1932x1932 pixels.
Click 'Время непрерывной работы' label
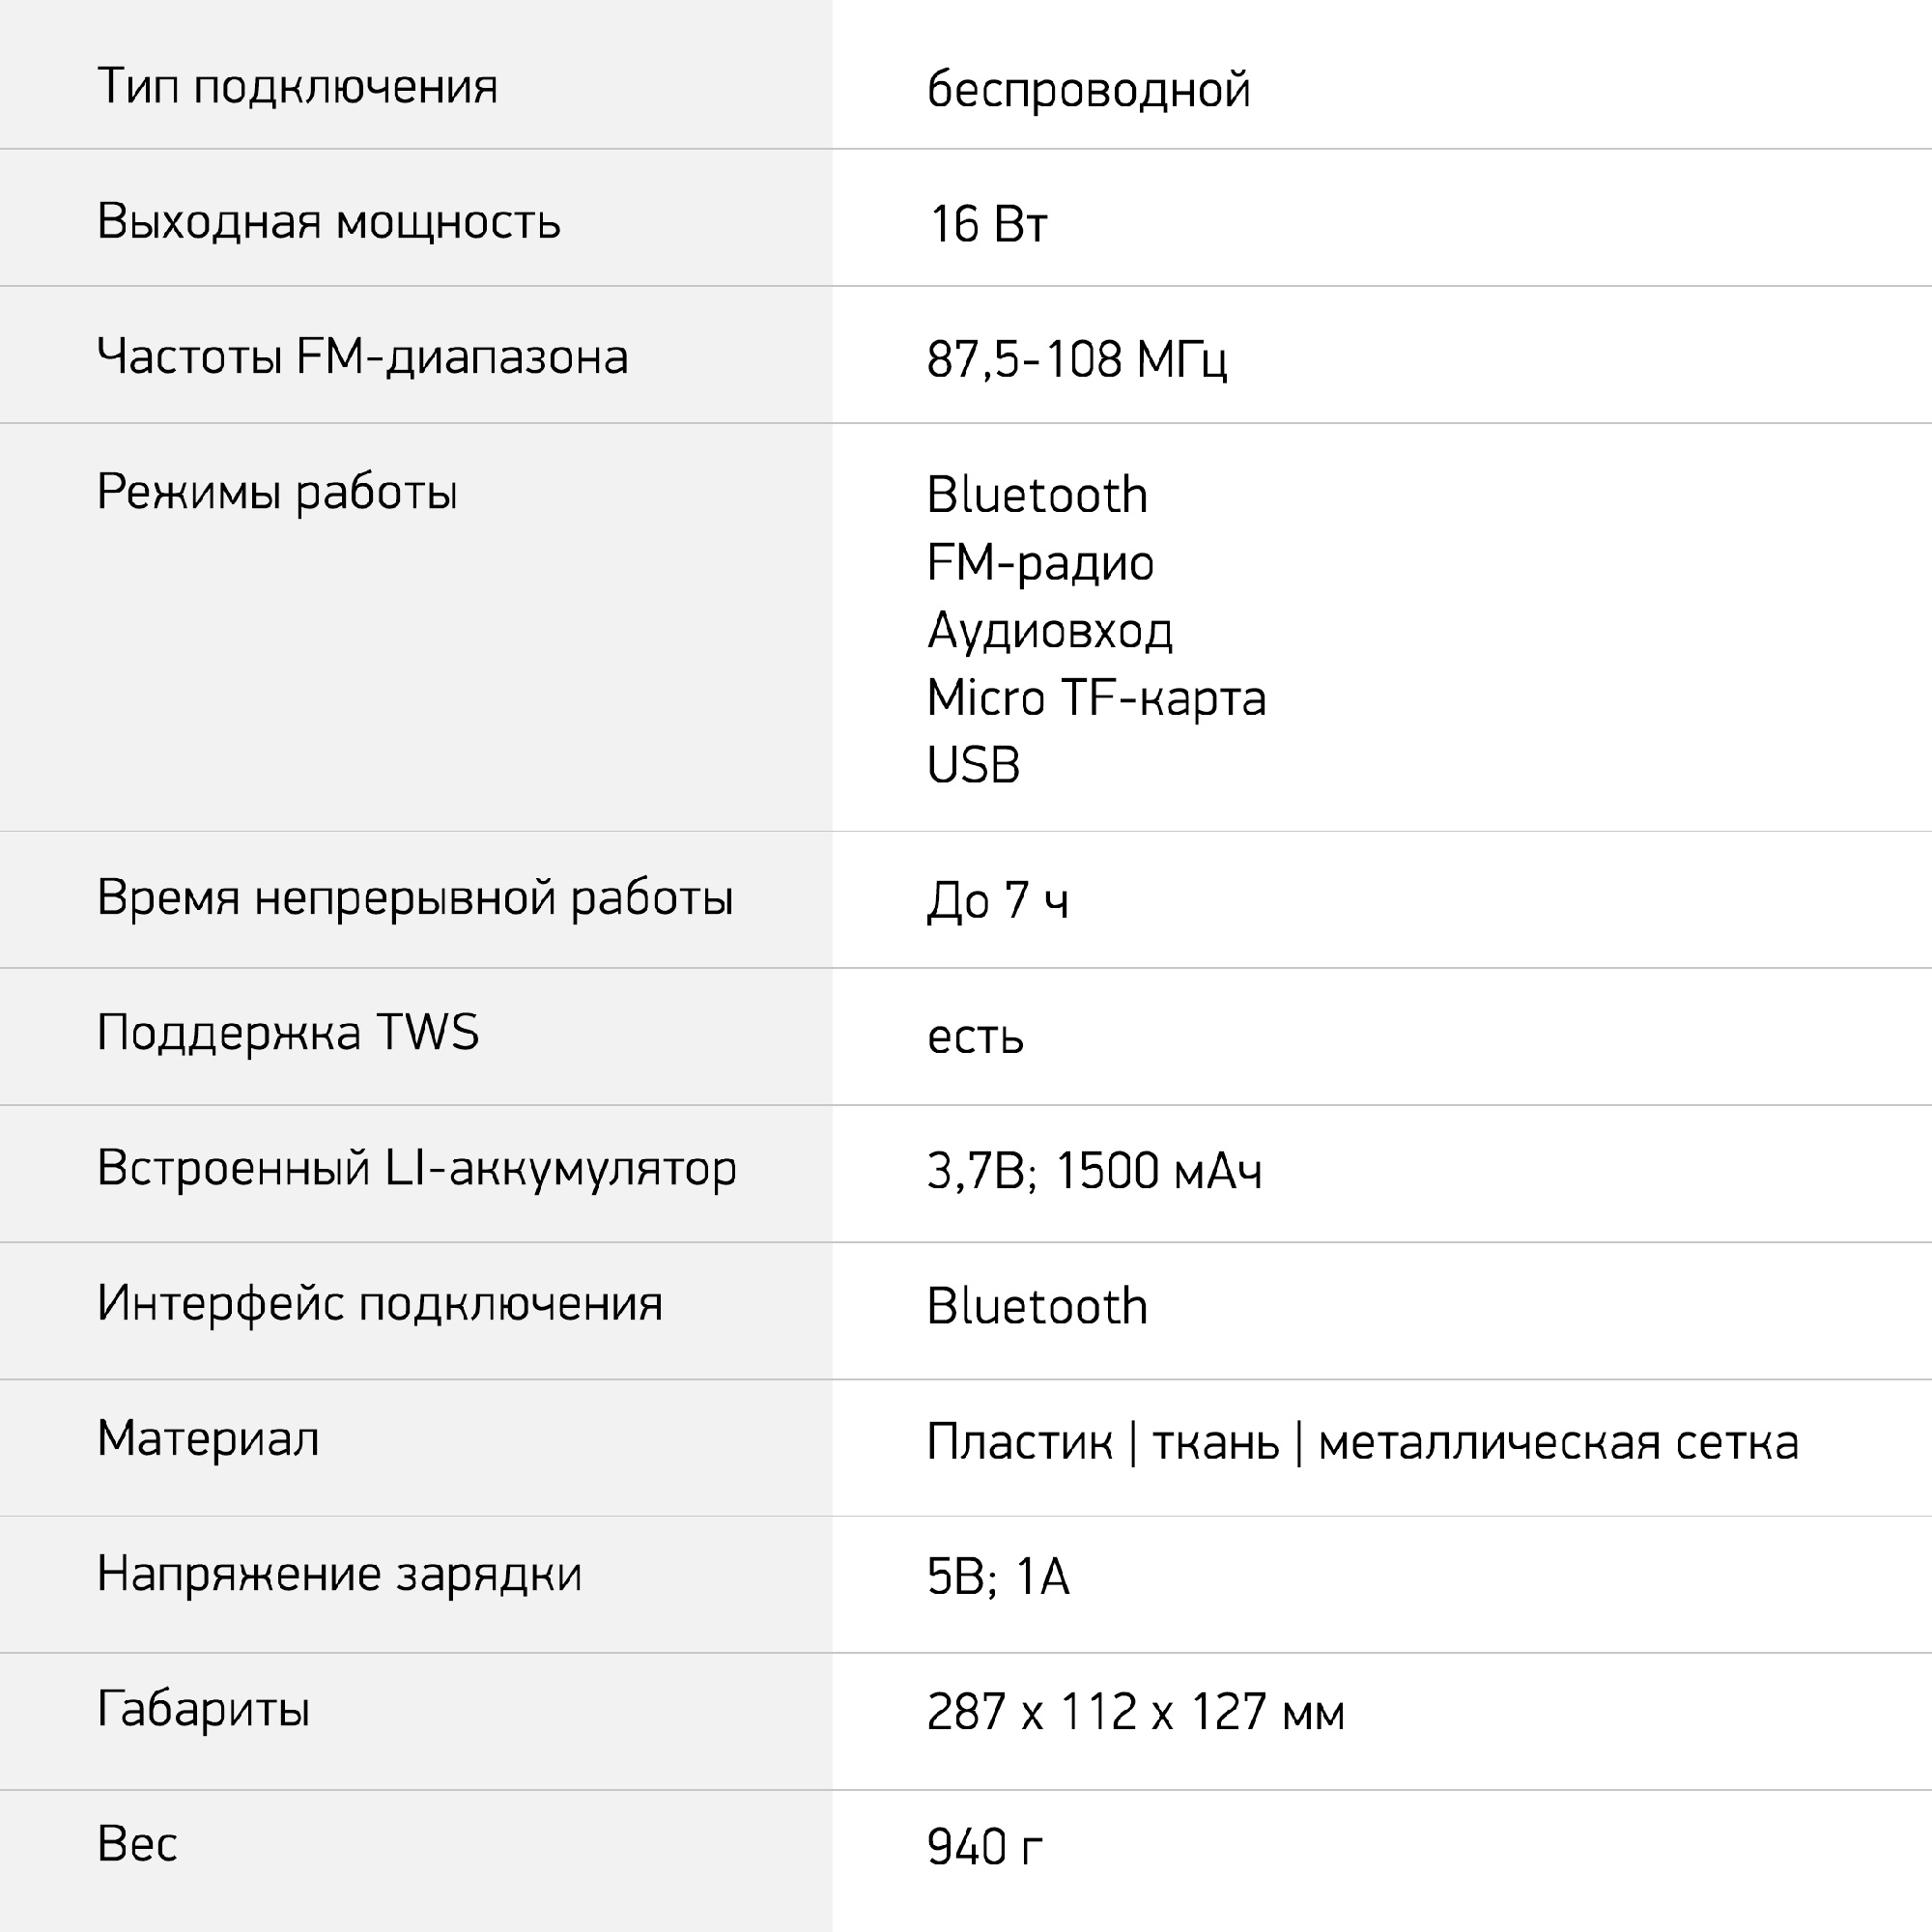415,898
